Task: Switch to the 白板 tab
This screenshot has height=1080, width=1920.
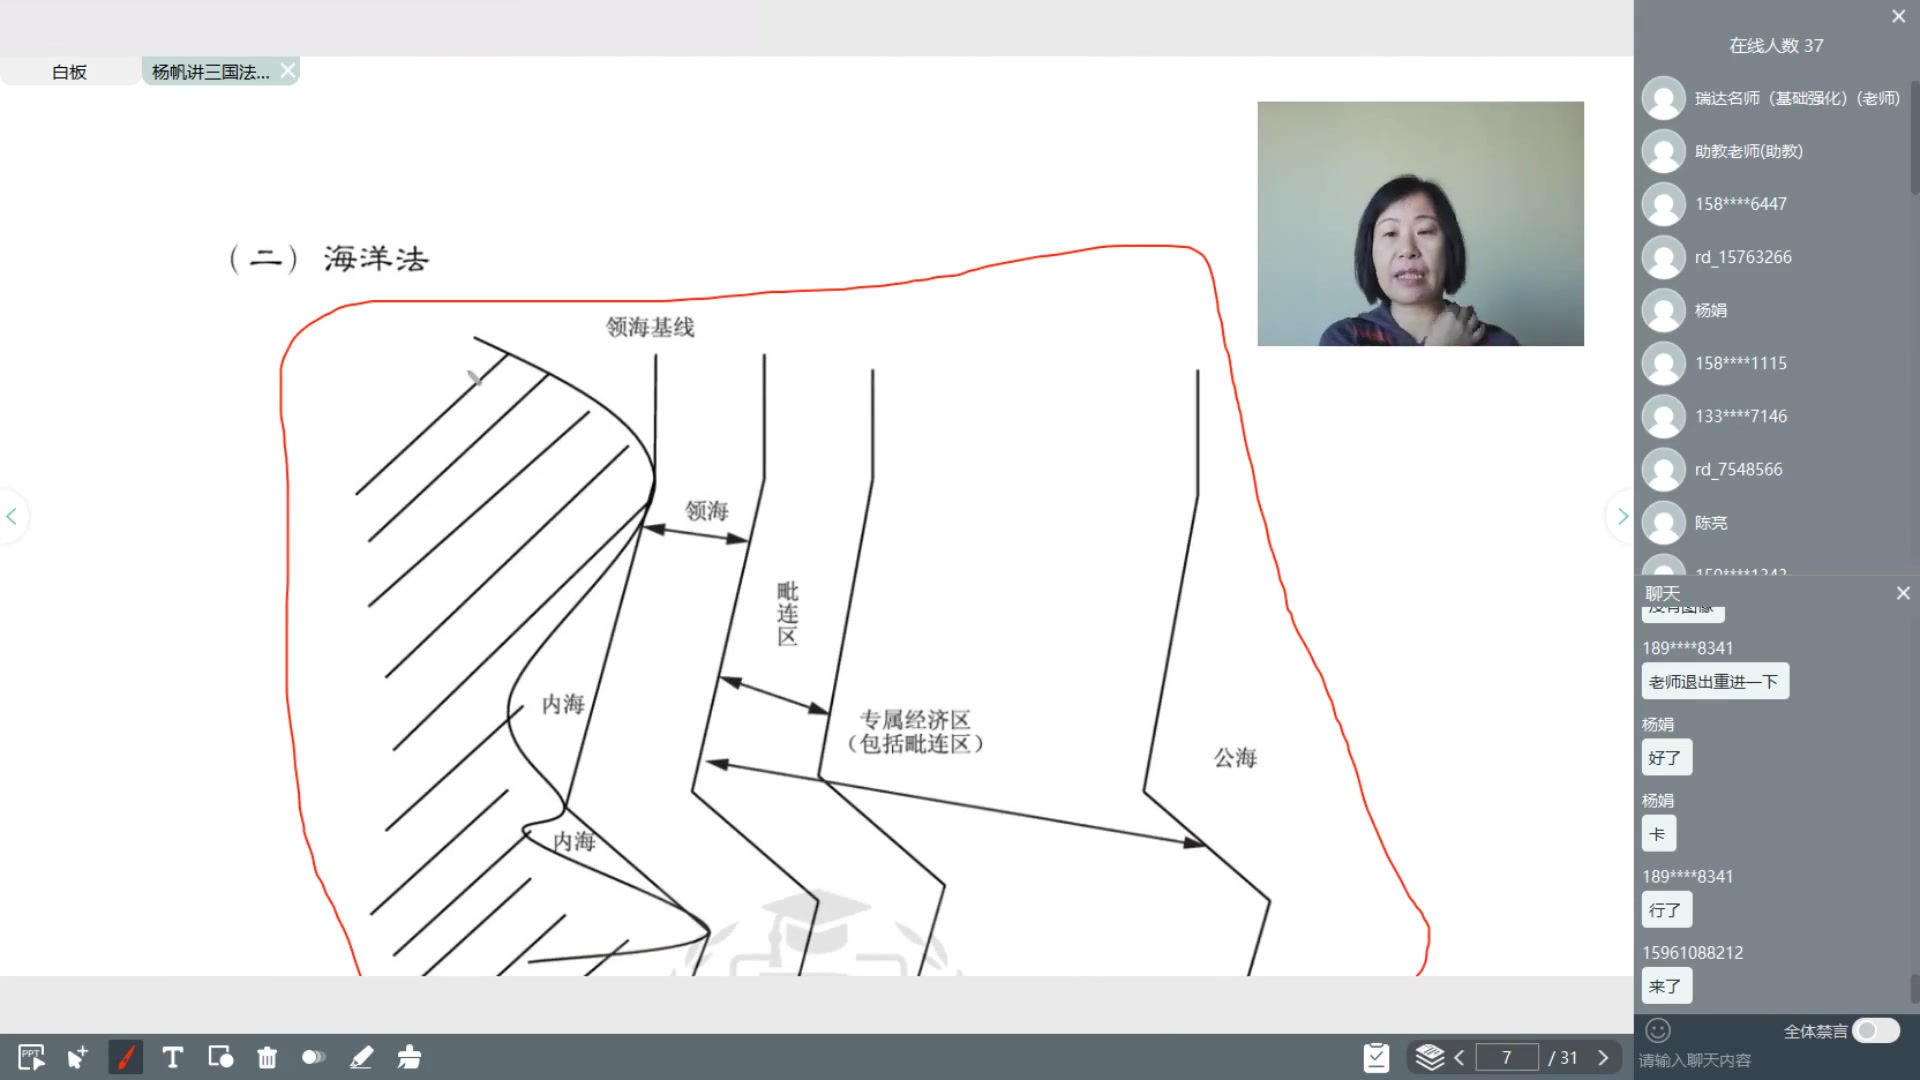Action: click(69, 72)
